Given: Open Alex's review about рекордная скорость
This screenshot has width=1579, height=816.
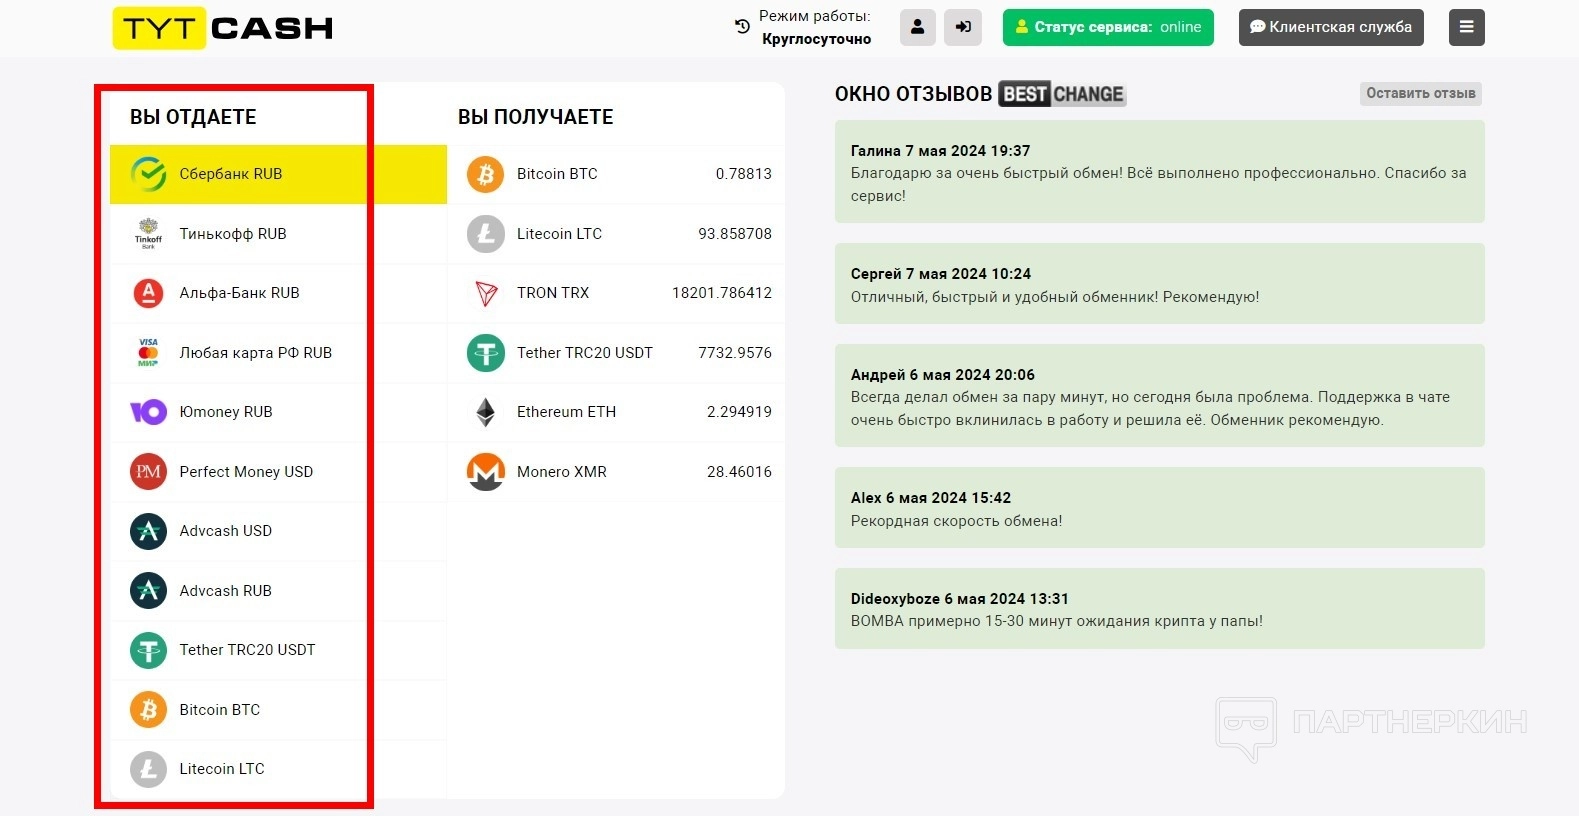Looking at the screenshot, I should 1160,508.
